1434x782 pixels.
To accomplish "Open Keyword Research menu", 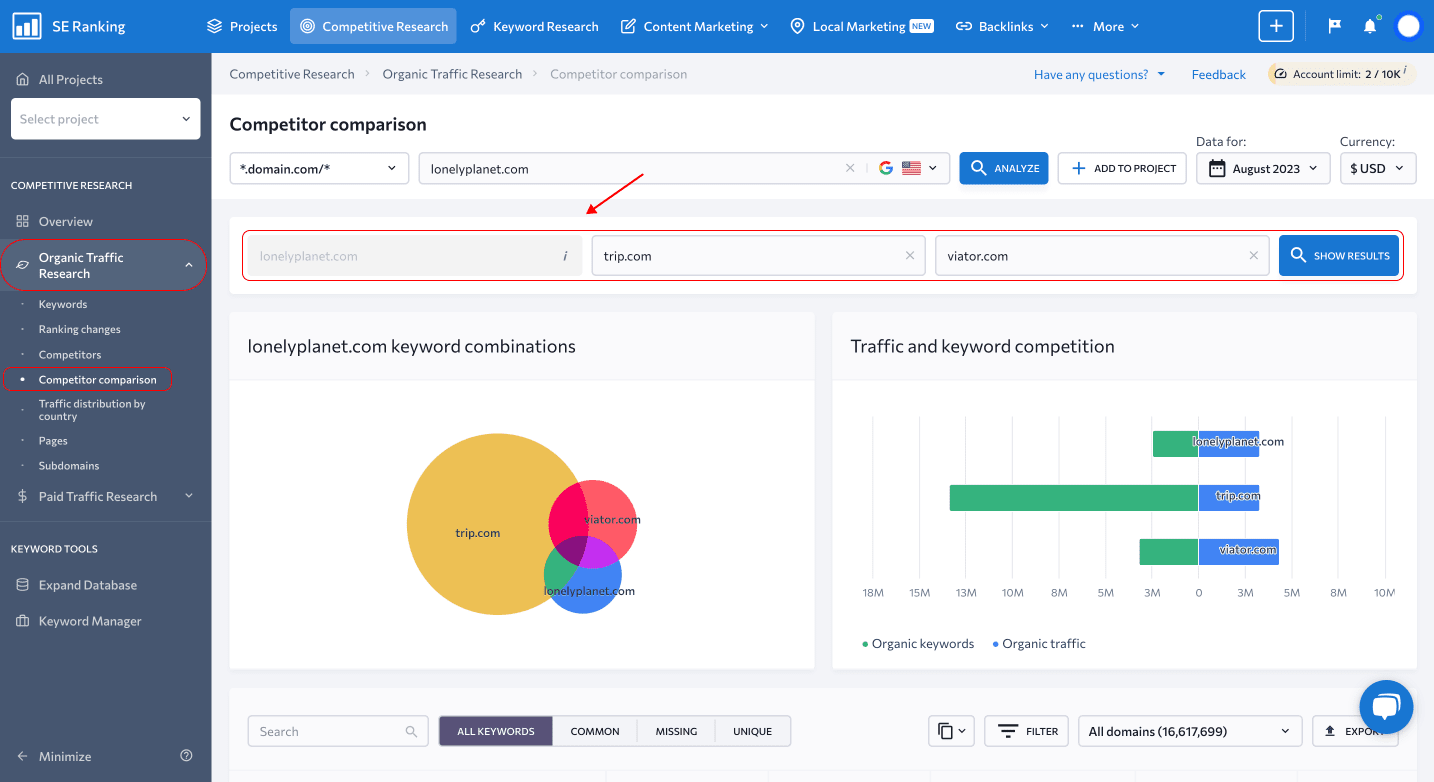I will pos(534,26).
